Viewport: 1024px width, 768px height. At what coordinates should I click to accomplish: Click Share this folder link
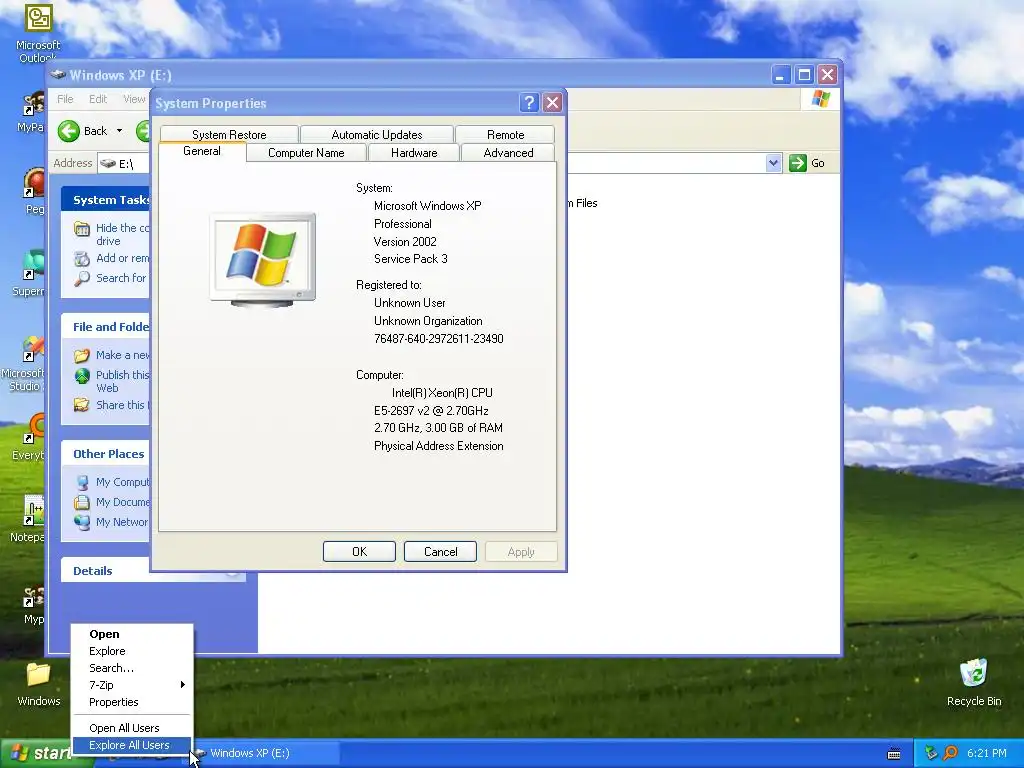[x=121, y=405]
